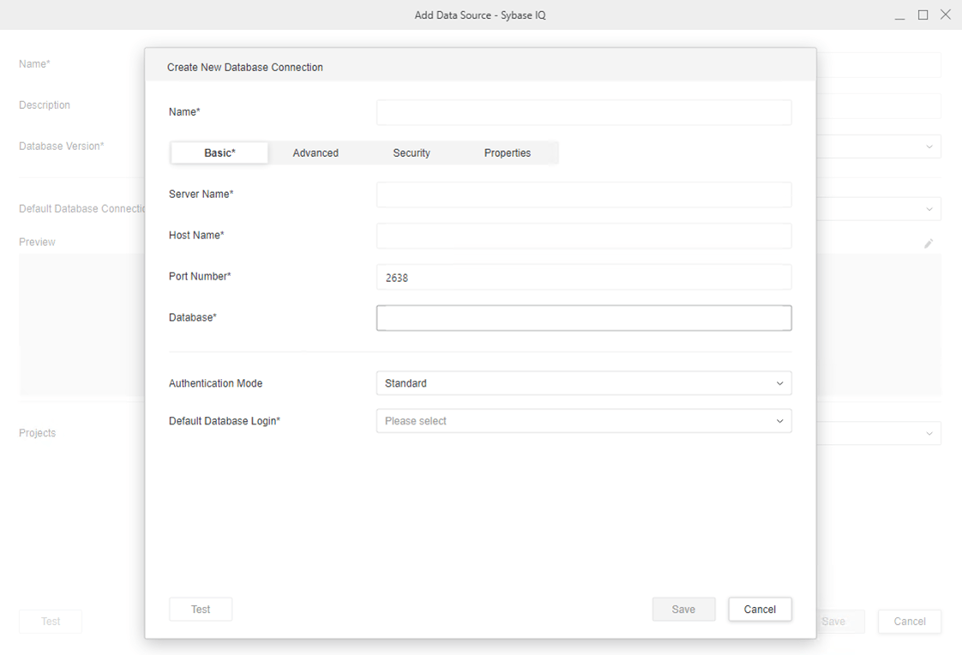Switch to the Basic tab
Image resolution: width=962 pixels, height=656 pixels.
coord(220,153)
